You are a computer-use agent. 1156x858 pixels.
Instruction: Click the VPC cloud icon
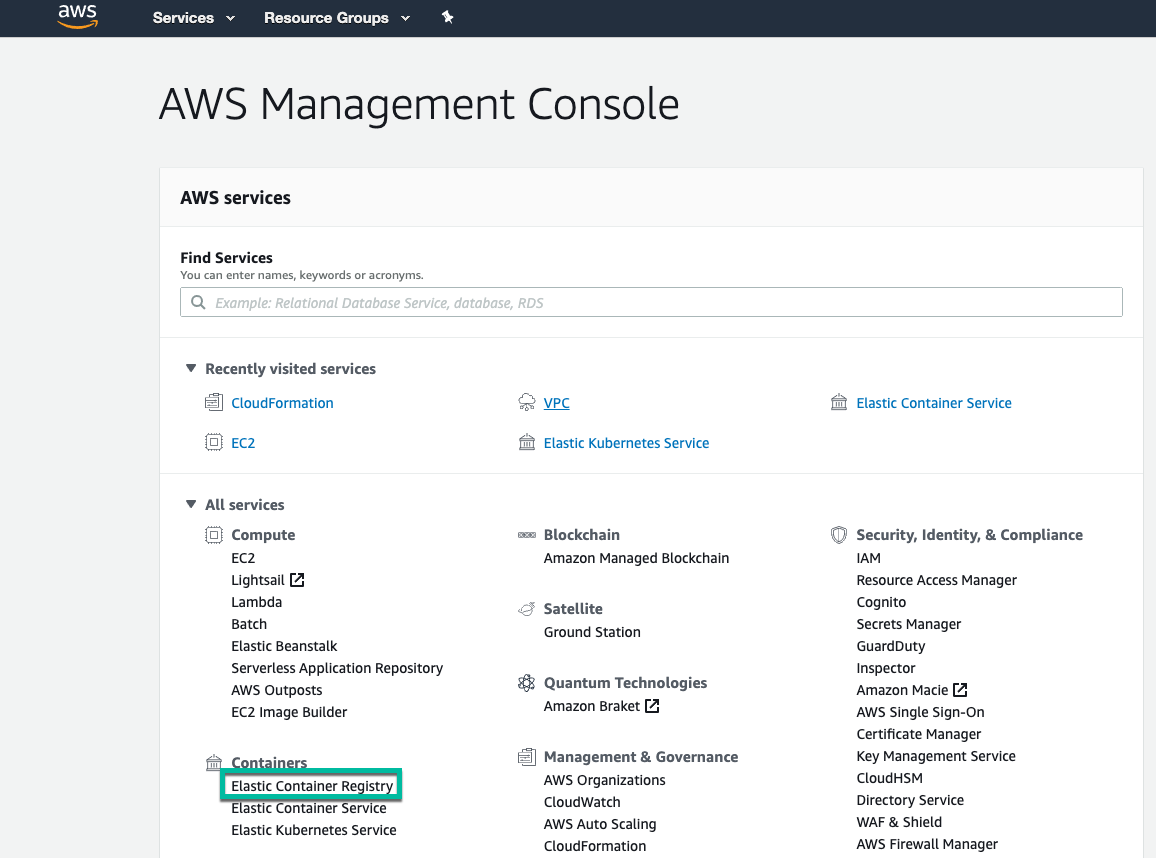coord(527,401)
